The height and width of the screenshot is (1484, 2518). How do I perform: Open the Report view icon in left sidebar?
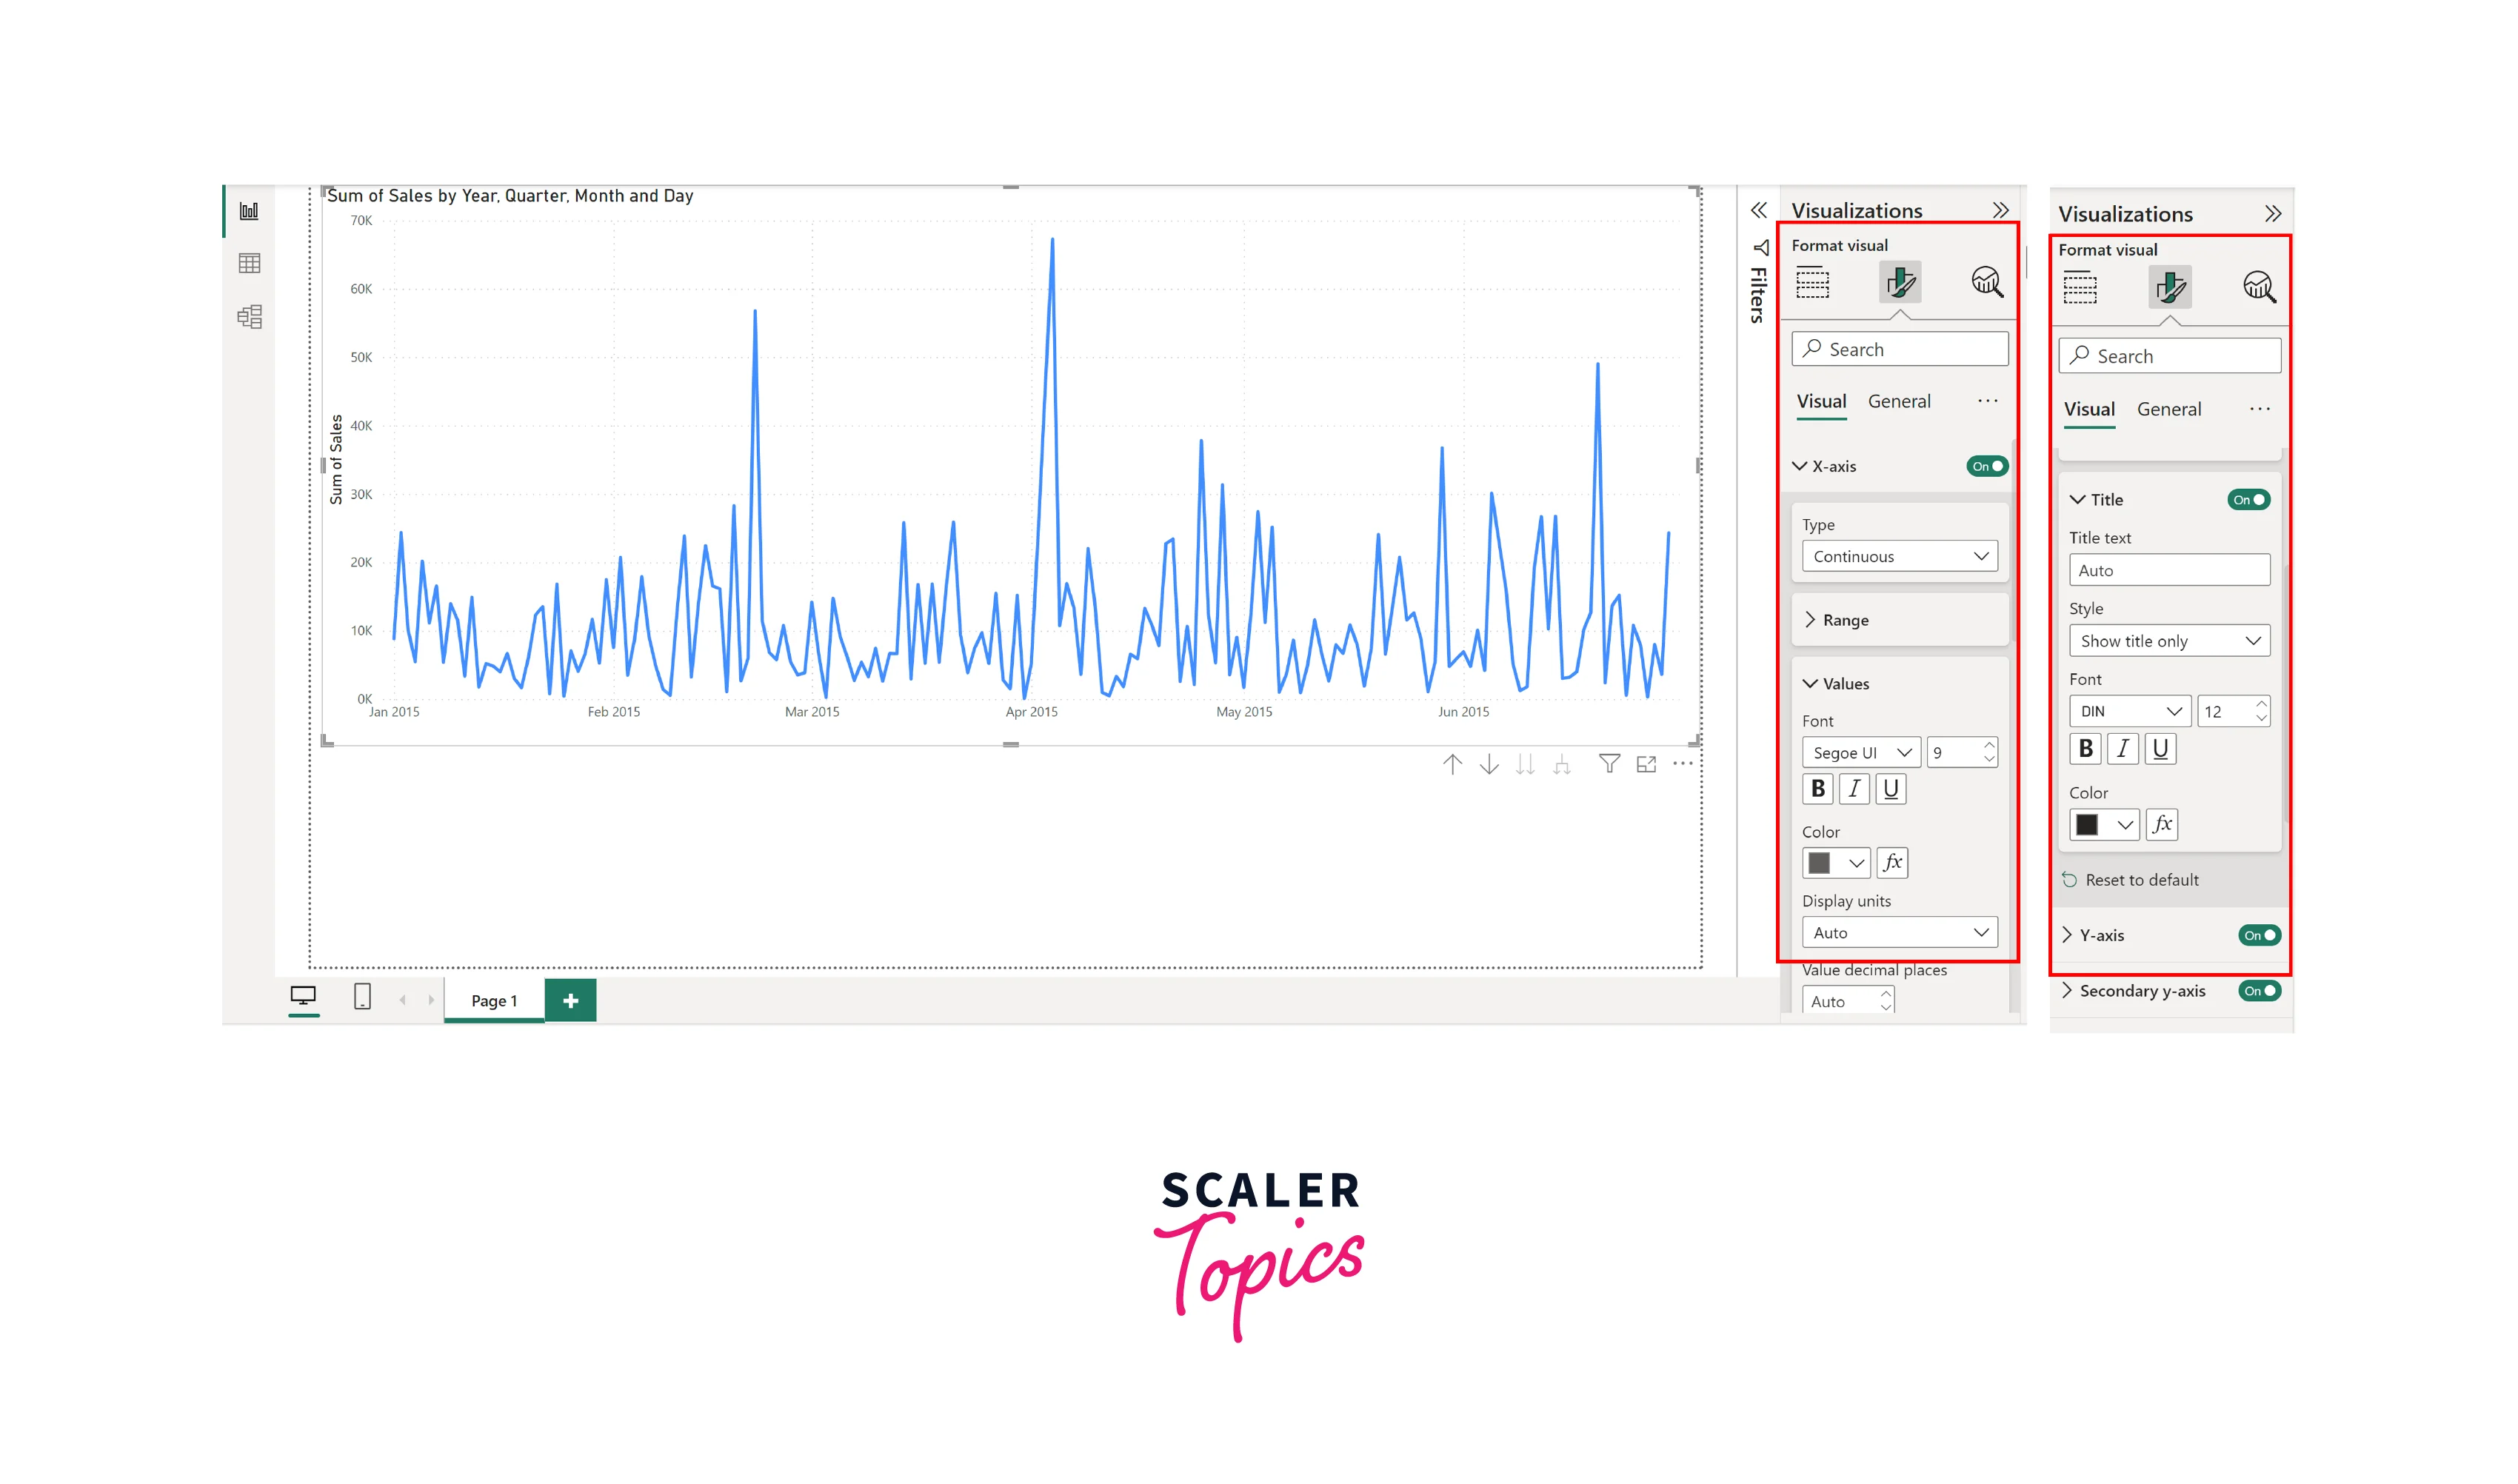pos(249,211)
